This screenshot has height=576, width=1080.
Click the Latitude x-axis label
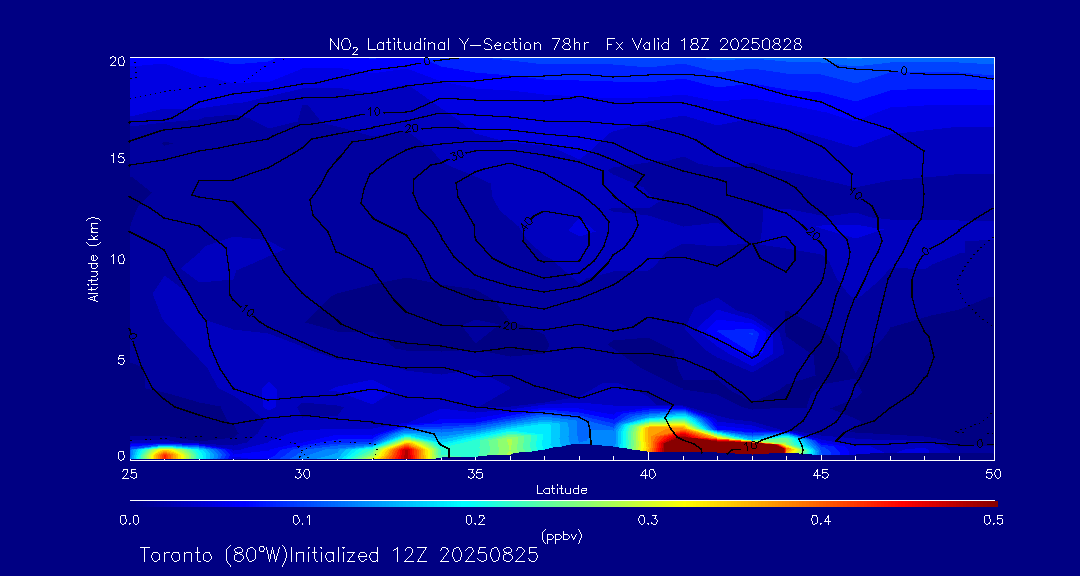pyautogui.click(x=561, y=489)
